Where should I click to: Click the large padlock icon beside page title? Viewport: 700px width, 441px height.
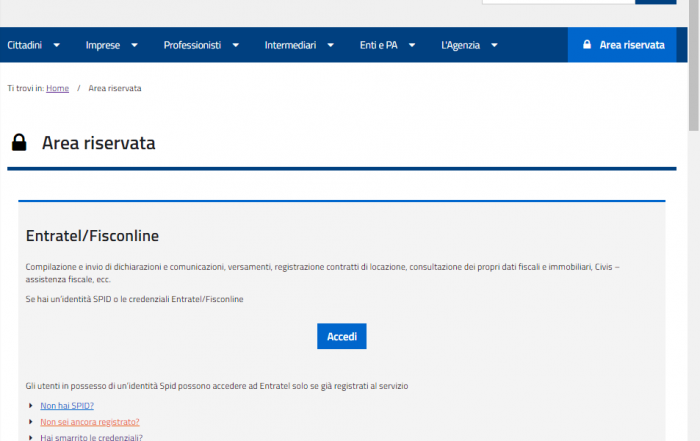(19, 142)
